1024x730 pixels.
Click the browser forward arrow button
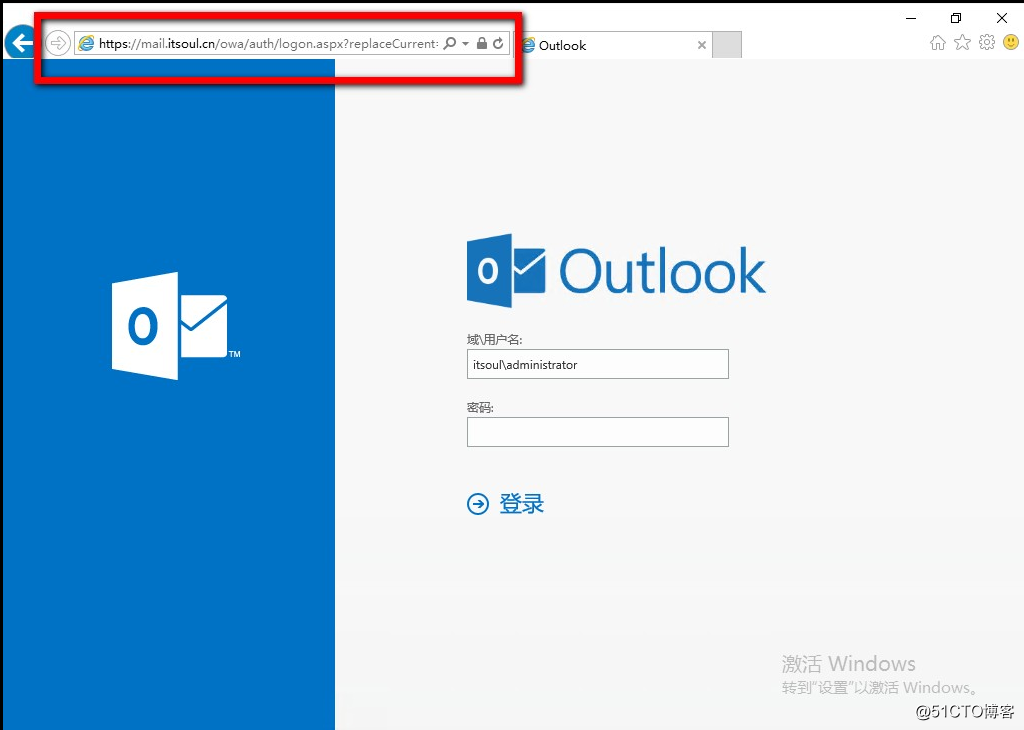(58, 44)
